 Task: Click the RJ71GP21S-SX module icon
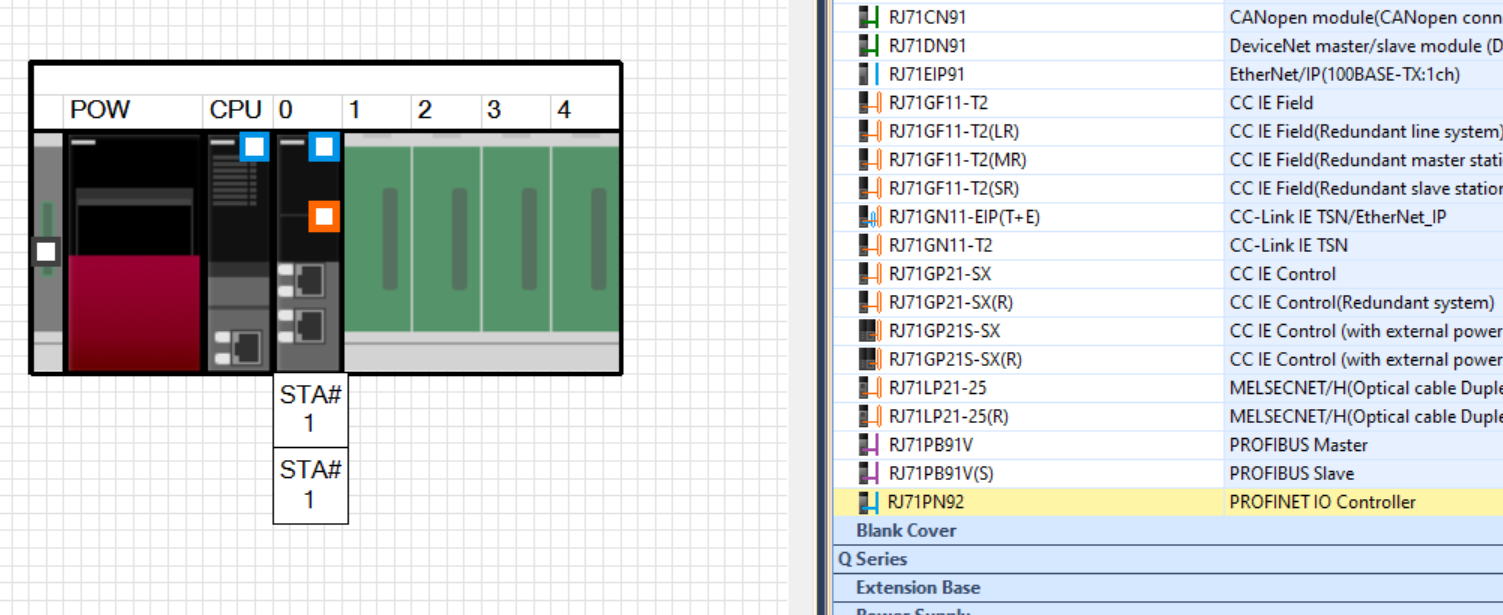click(x=869, y=331)
